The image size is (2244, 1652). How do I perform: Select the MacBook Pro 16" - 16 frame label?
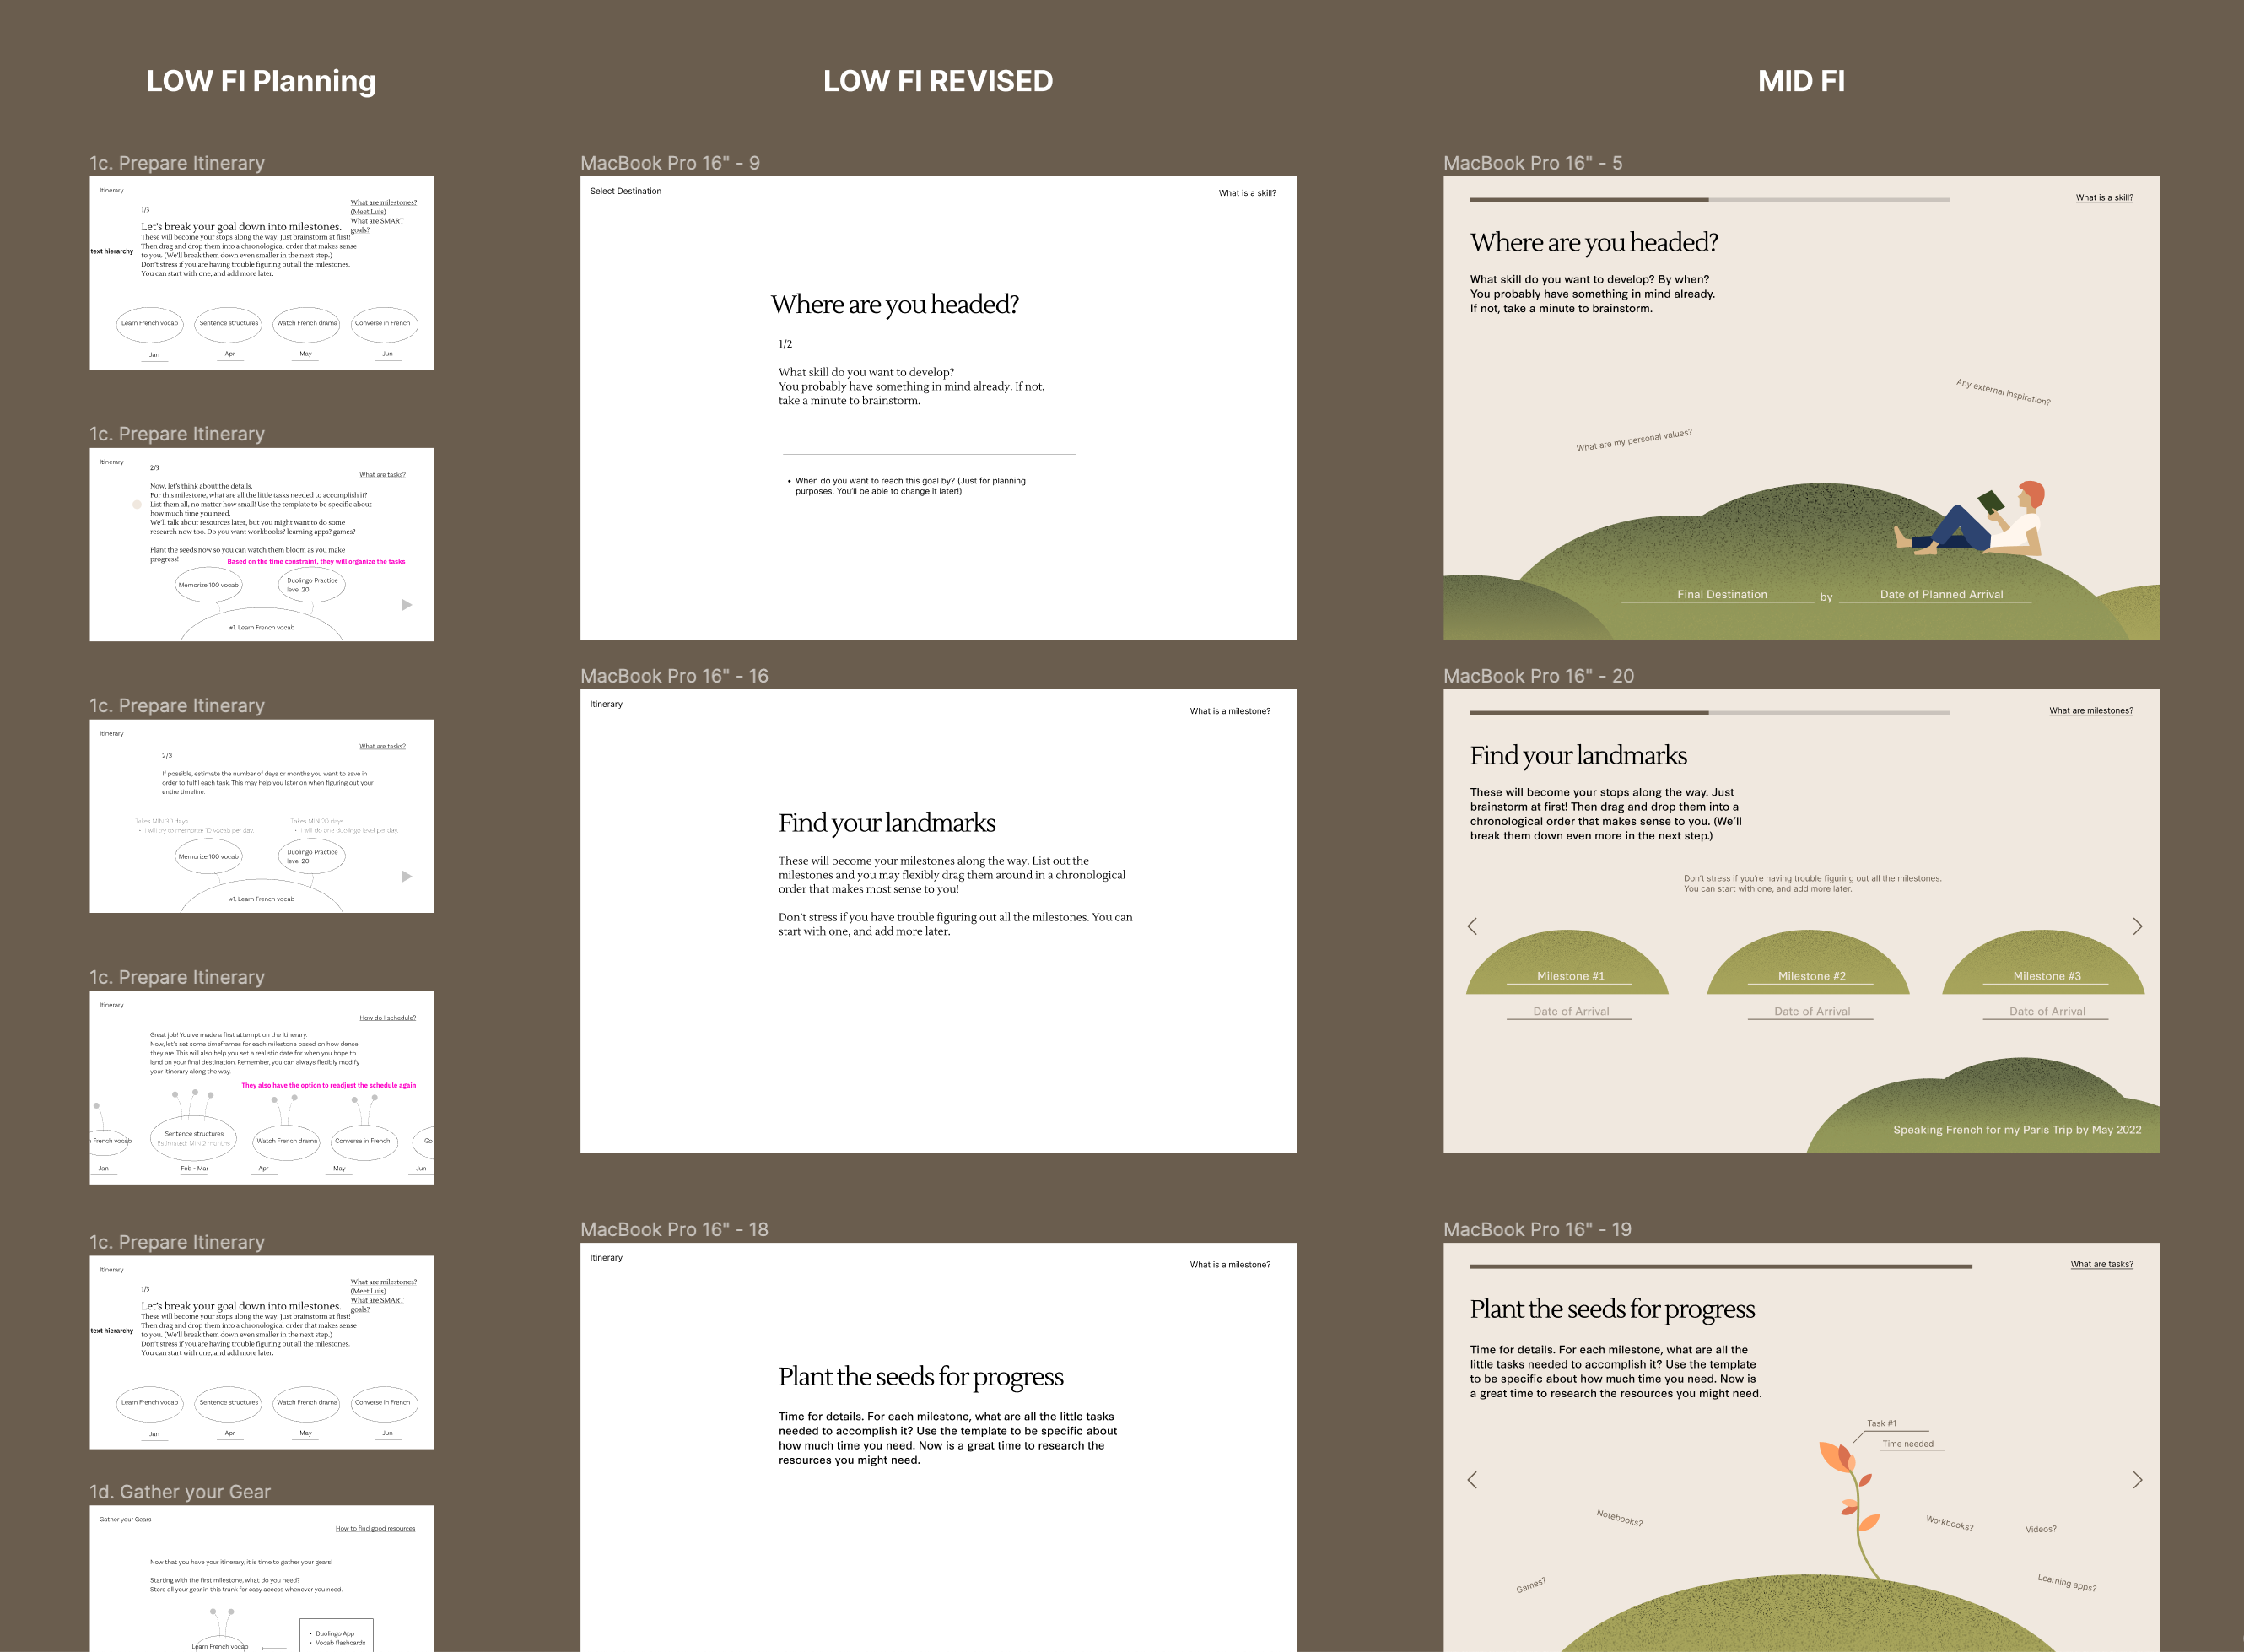point(674,676)
